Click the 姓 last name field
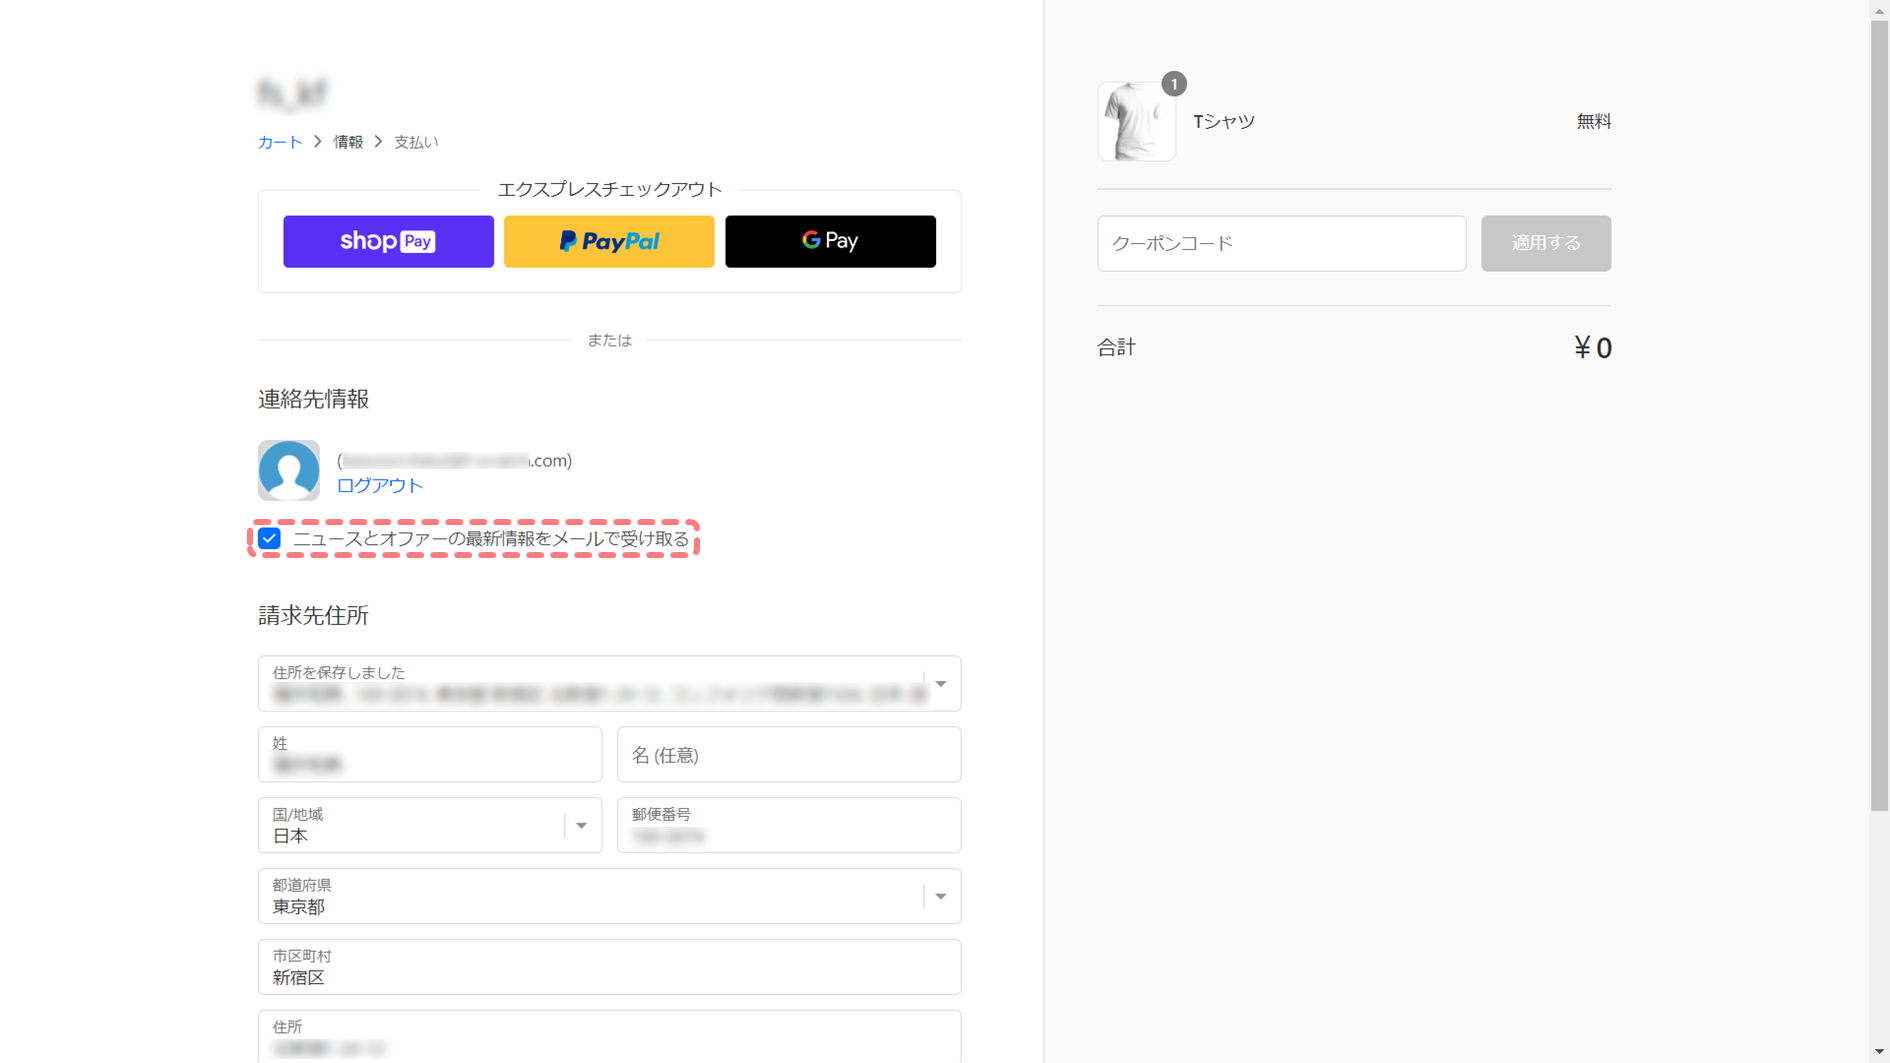 430,754
